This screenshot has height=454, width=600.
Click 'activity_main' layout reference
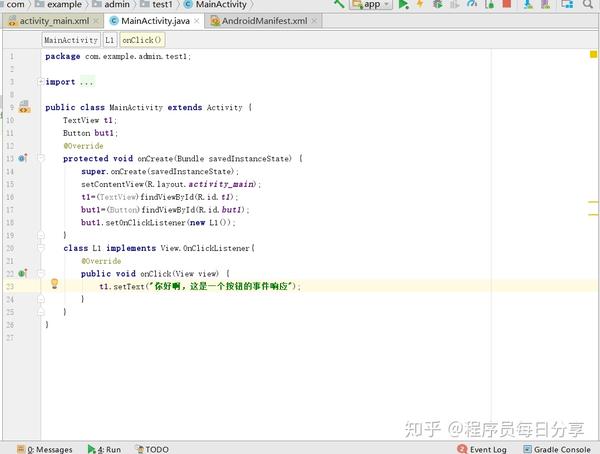pos(221,184)
